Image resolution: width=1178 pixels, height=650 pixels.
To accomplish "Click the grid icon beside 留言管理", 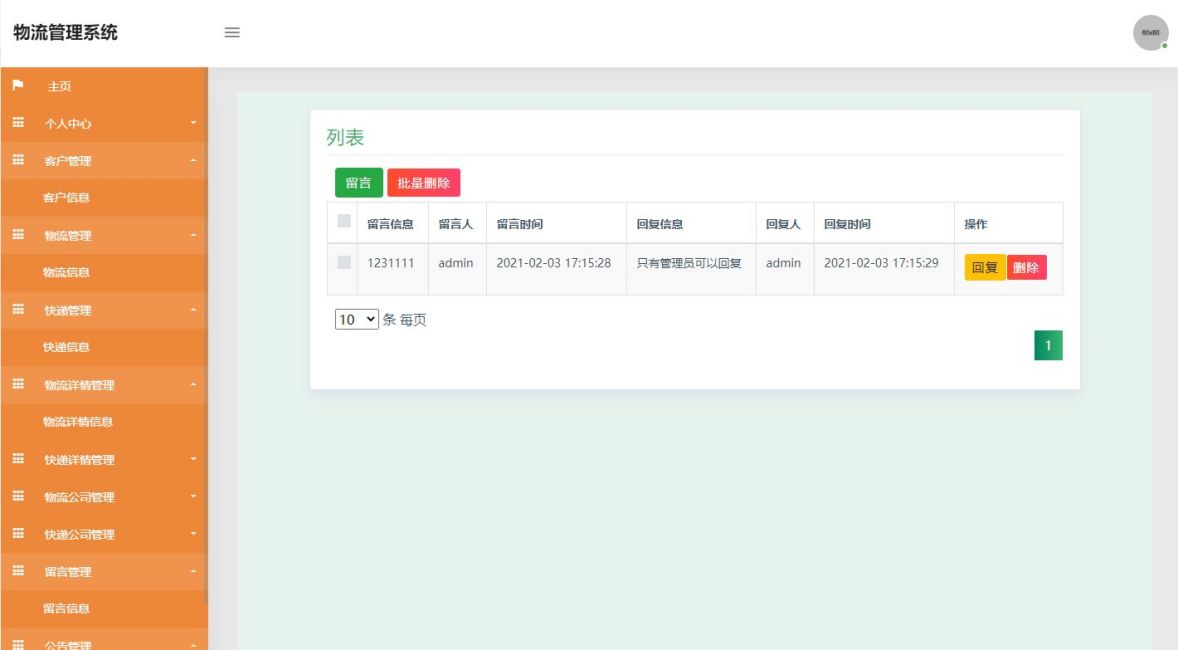I will 18,570.
